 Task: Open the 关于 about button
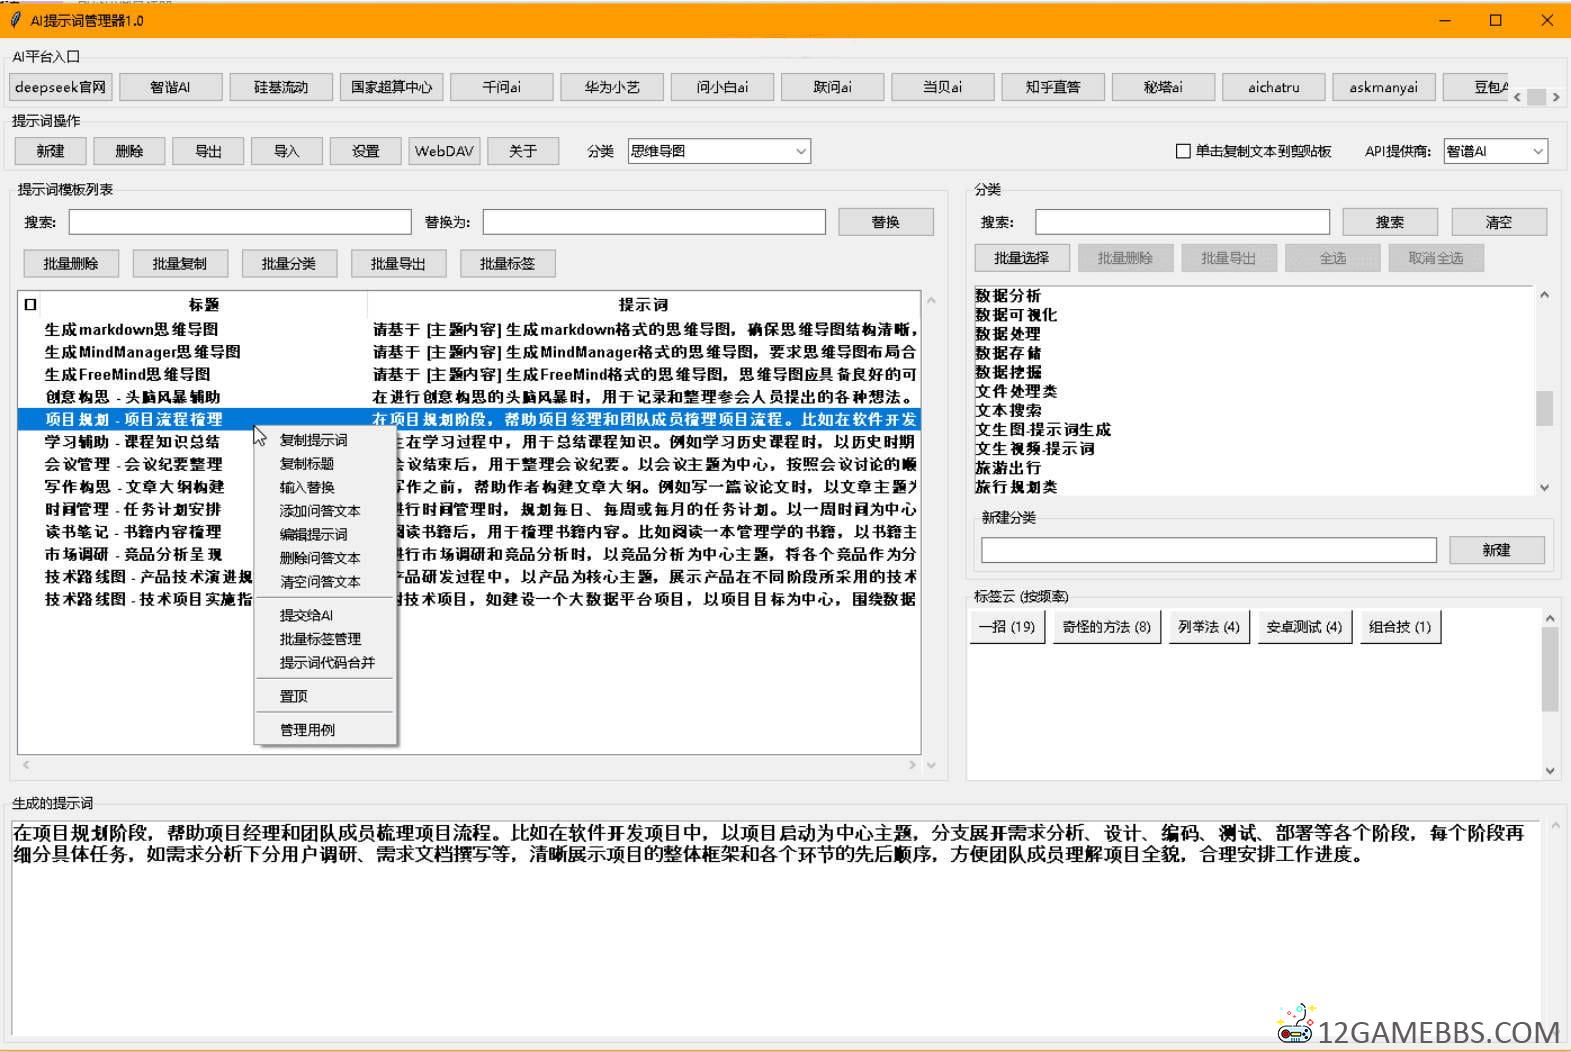coord(523,151)
